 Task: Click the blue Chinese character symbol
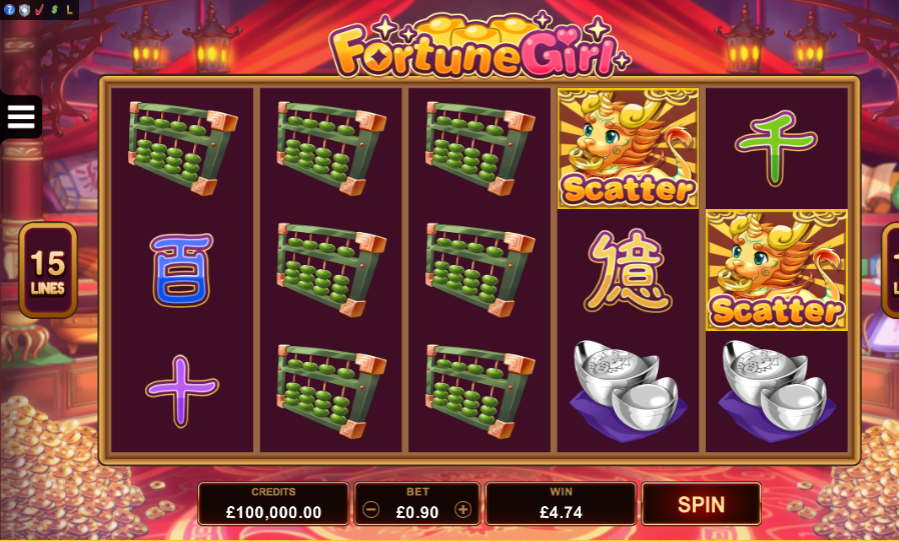[x=181, y=269]
